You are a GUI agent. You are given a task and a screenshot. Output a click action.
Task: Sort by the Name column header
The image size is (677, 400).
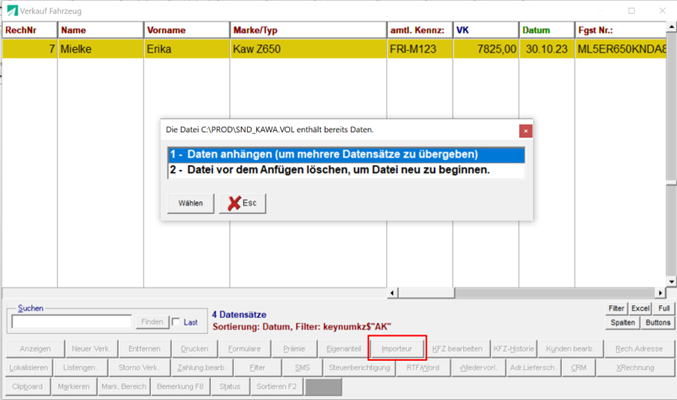[x=100, y=31]
